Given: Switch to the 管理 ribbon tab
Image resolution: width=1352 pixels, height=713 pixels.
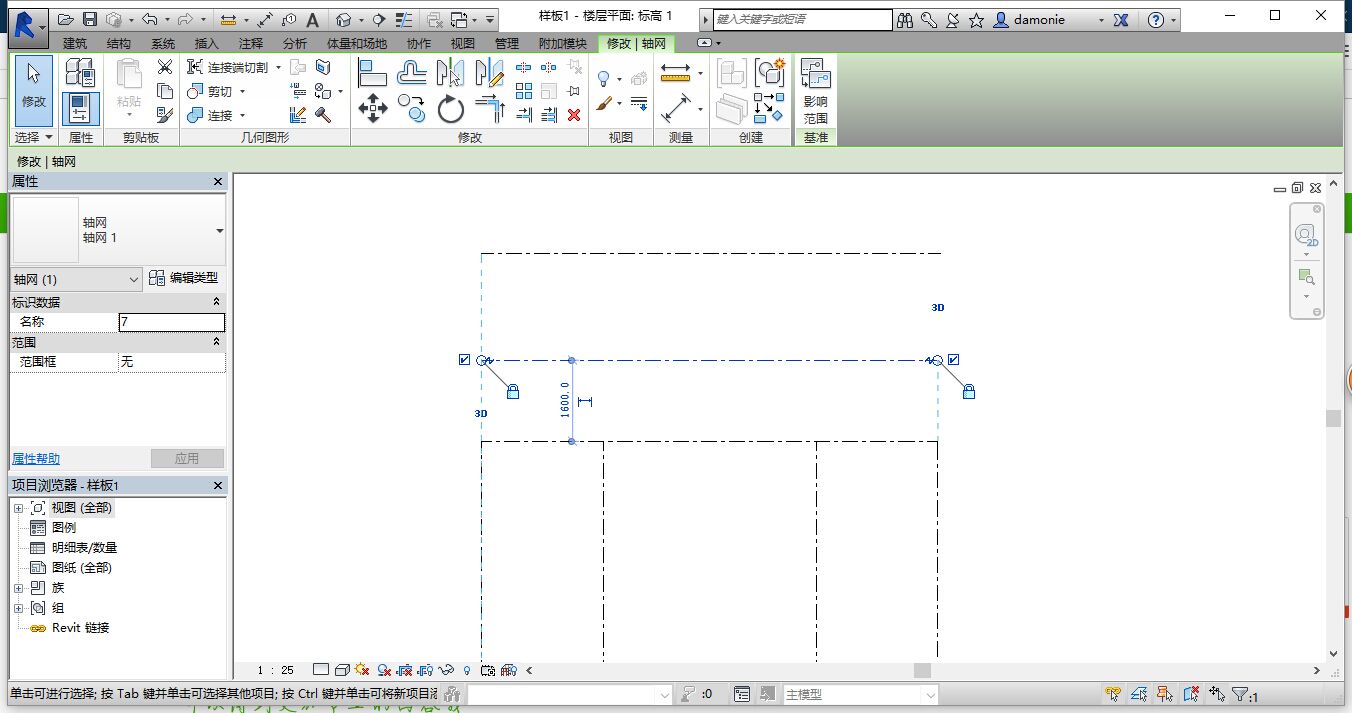Looking at the screenshot, I should pyautogui.click(x=507, y=43).
